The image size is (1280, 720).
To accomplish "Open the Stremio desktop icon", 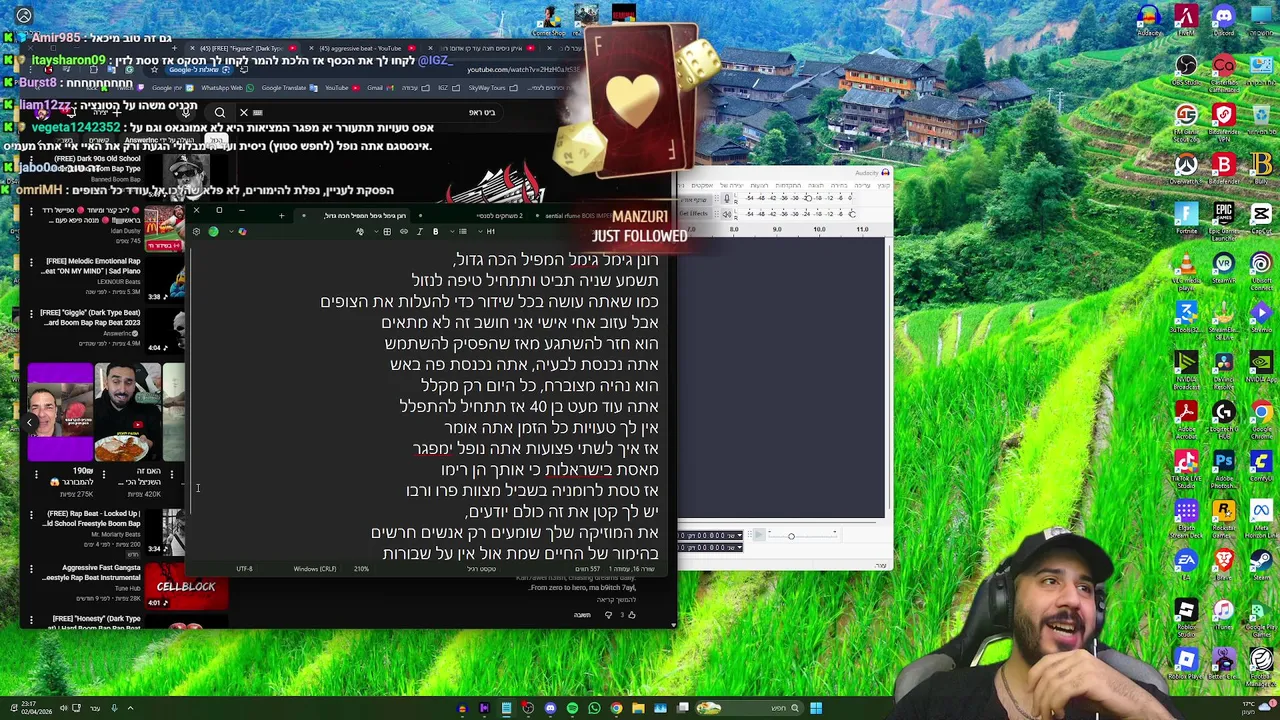I will pos(1260,314).
